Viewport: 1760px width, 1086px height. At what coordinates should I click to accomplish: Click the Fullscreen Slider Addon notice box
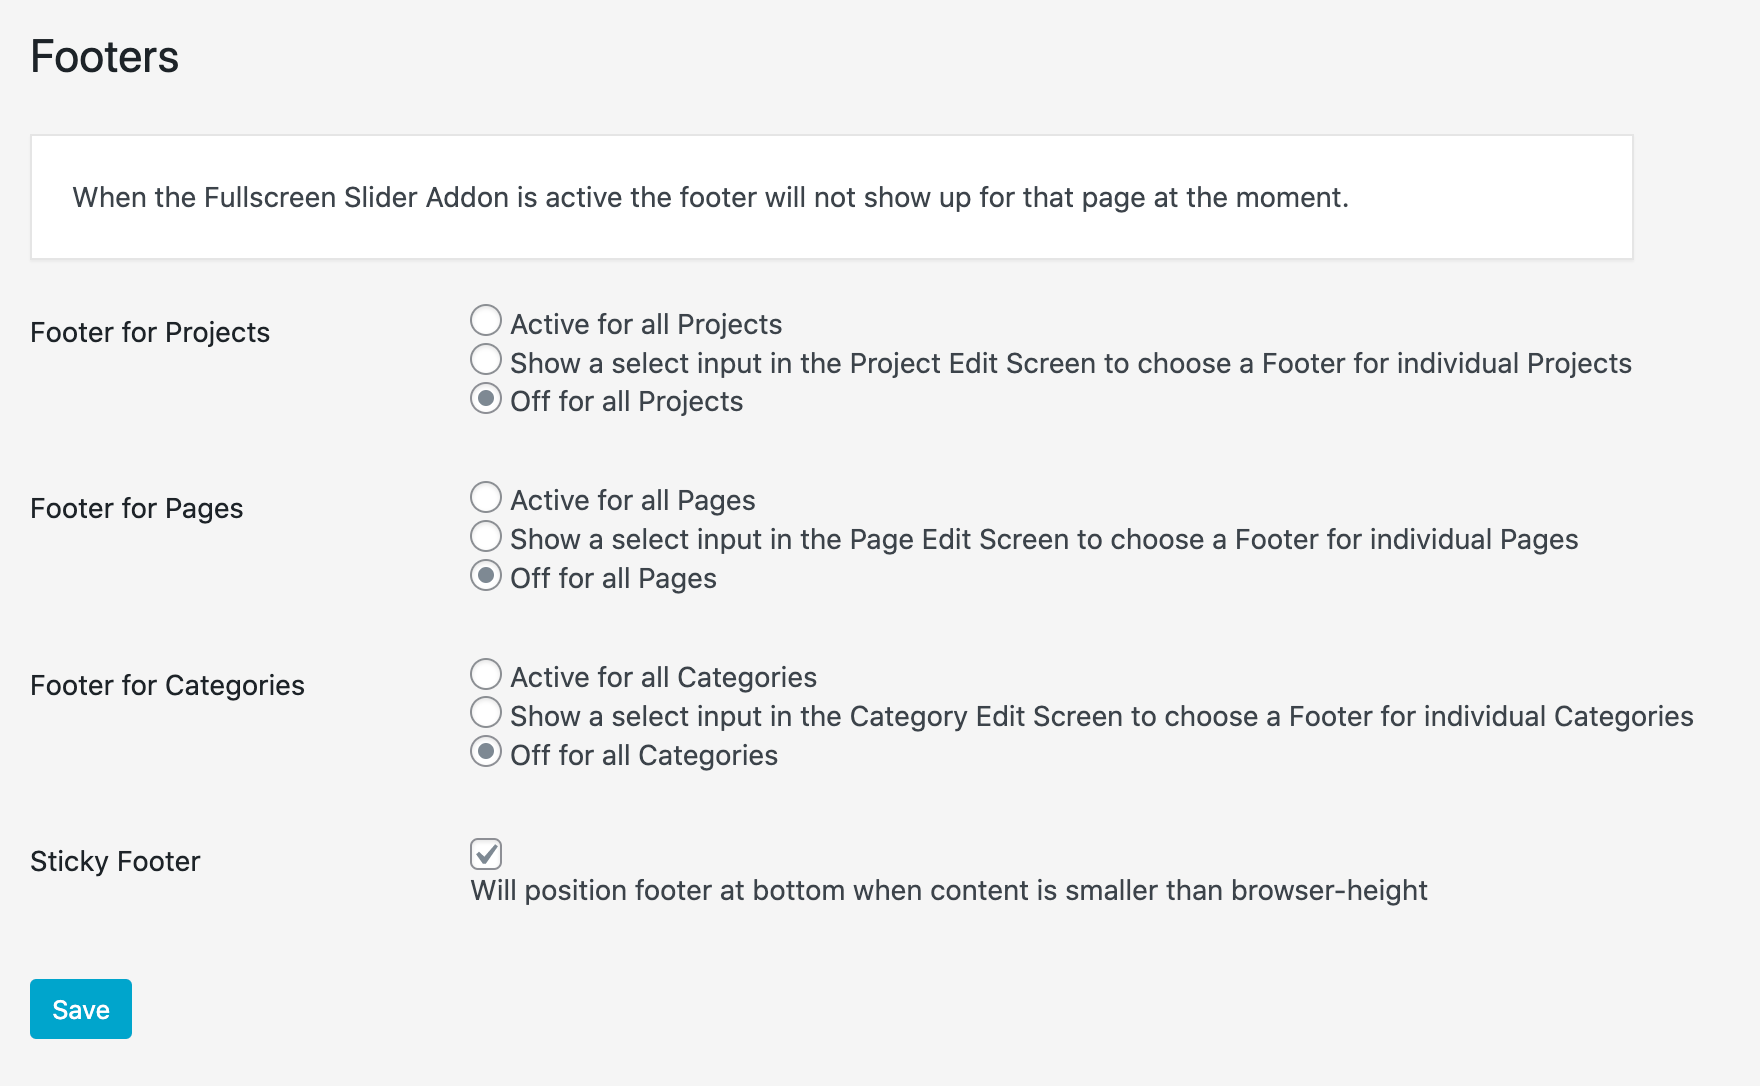[831, 198]
